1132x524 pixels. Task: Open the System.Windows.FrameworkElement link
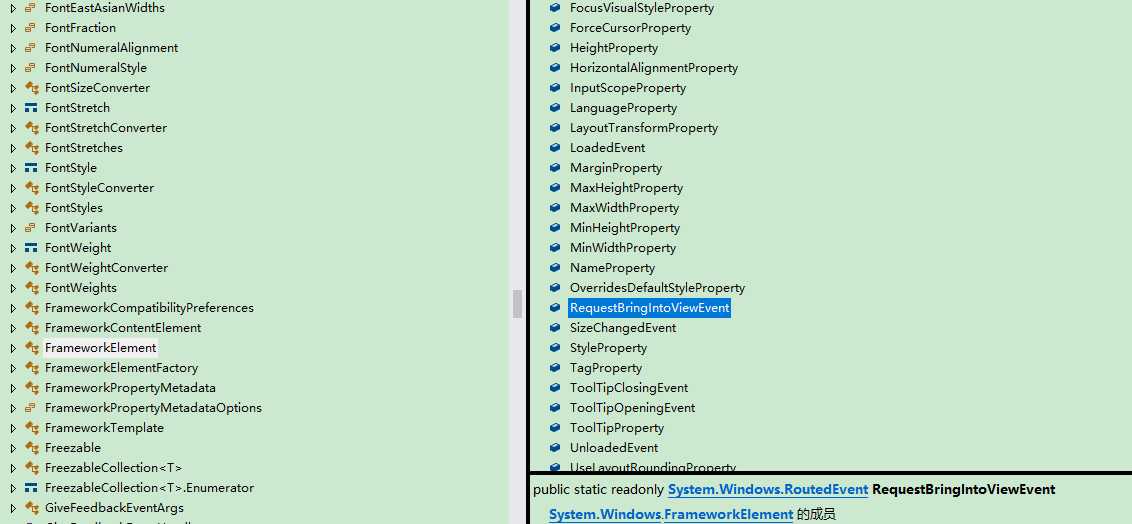click(671, 515)
